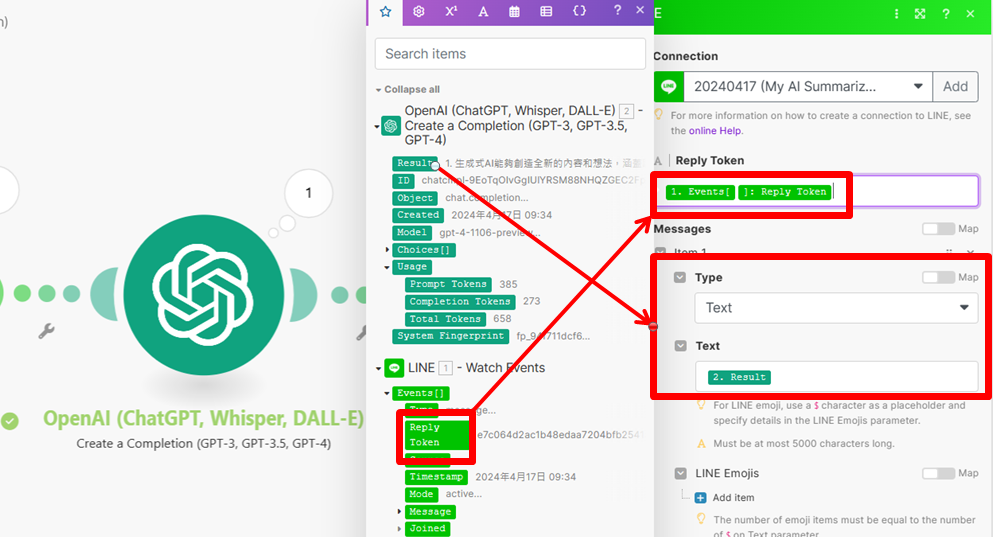Click wrench icon left of OpenAI module
Viewport: 993px width, 537px height.
(x=46, y=331)
